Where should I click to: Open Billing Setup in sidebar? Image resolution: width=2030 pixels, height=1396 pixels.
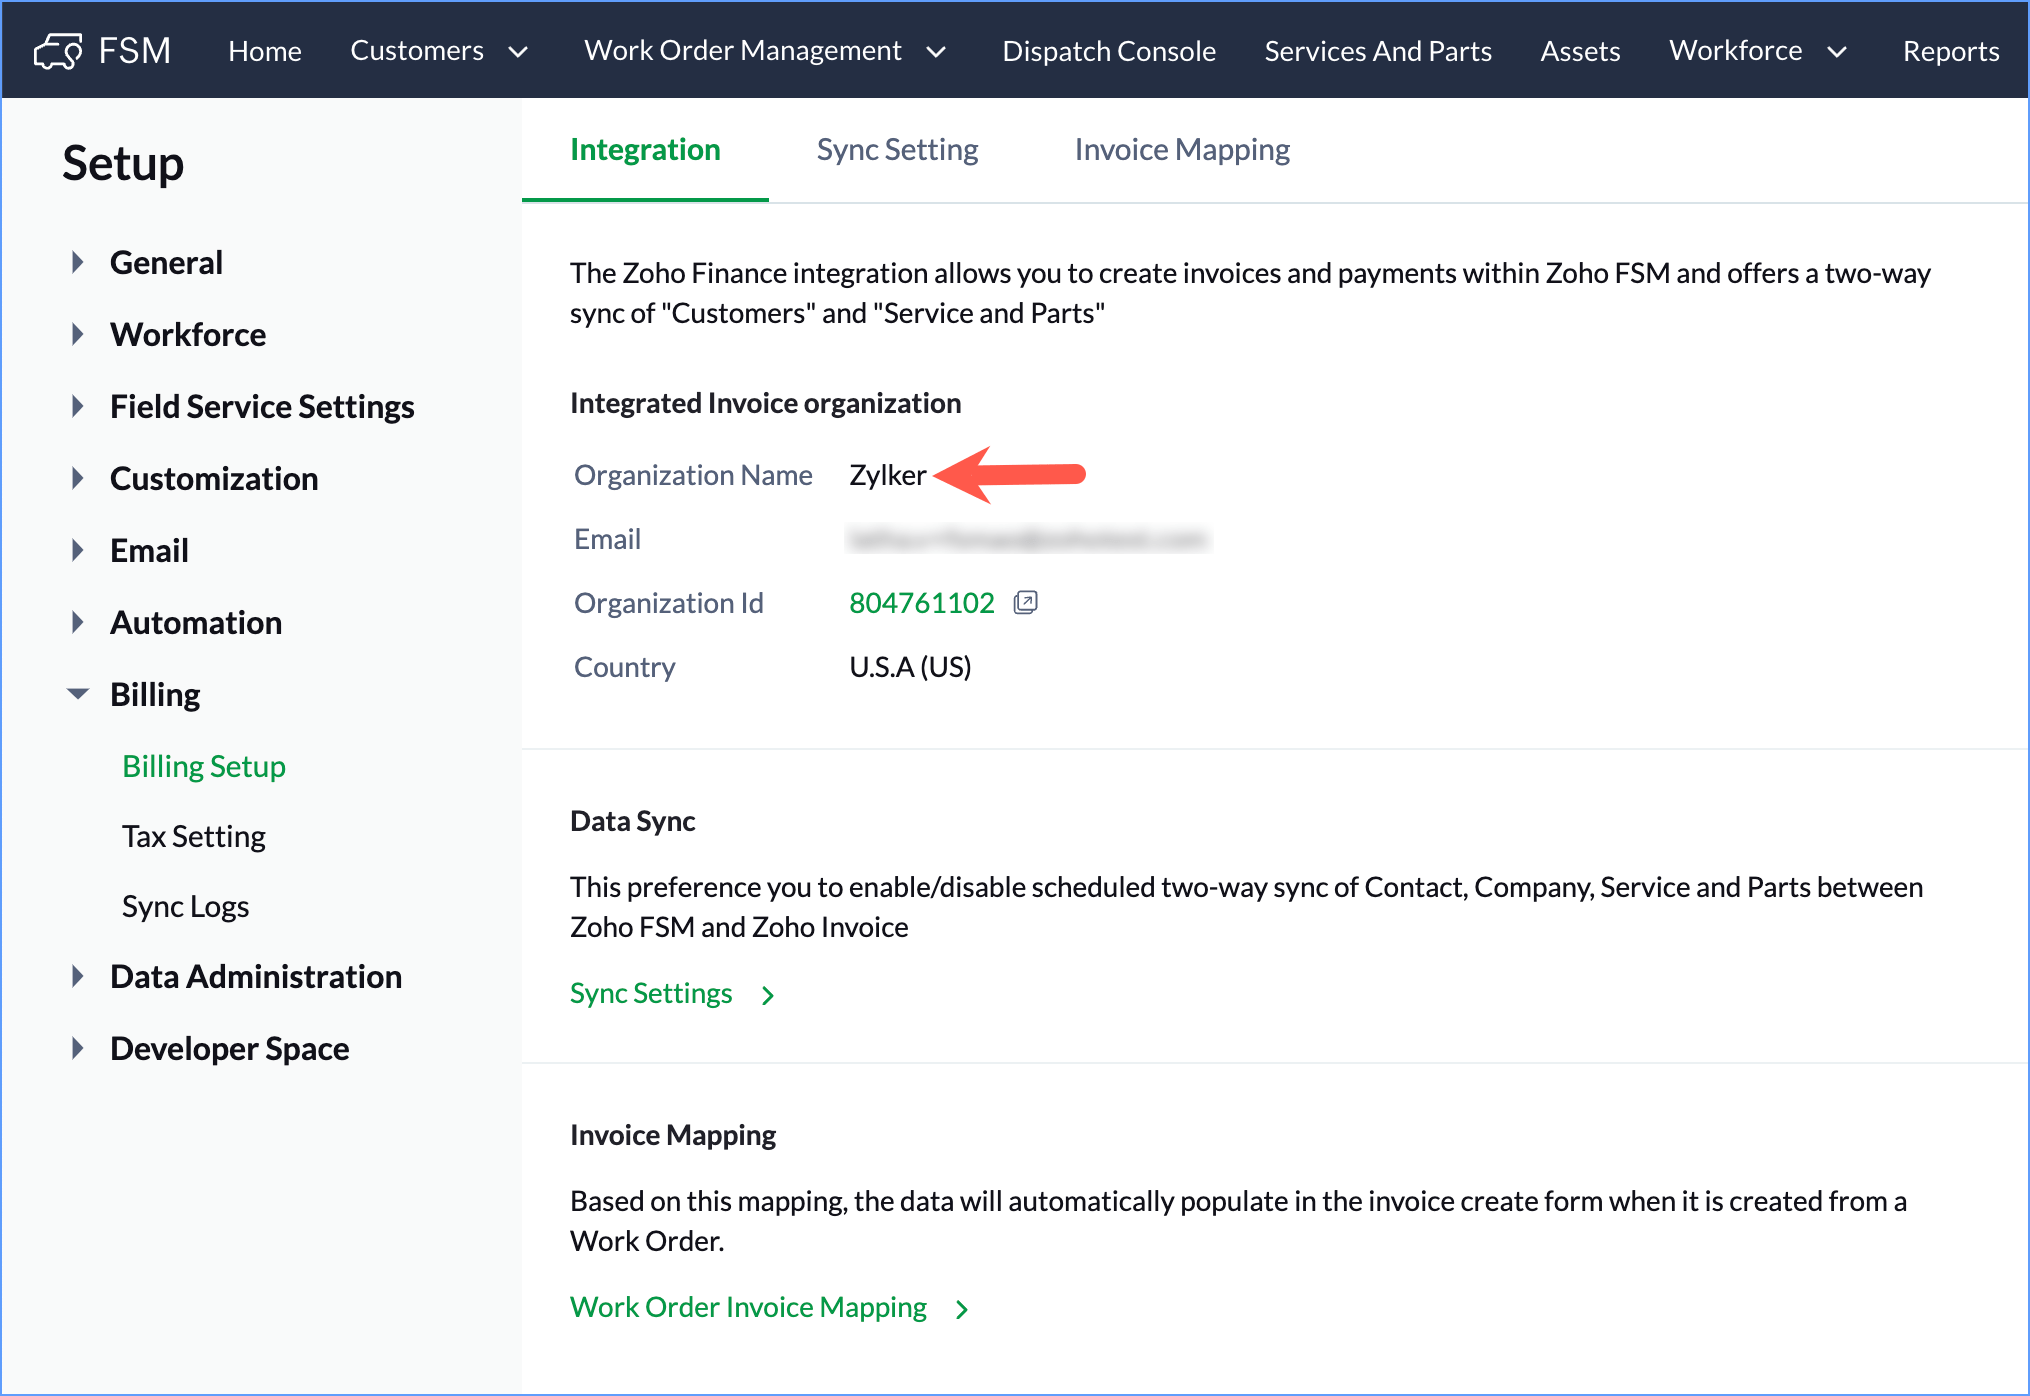tap(204, 767)
